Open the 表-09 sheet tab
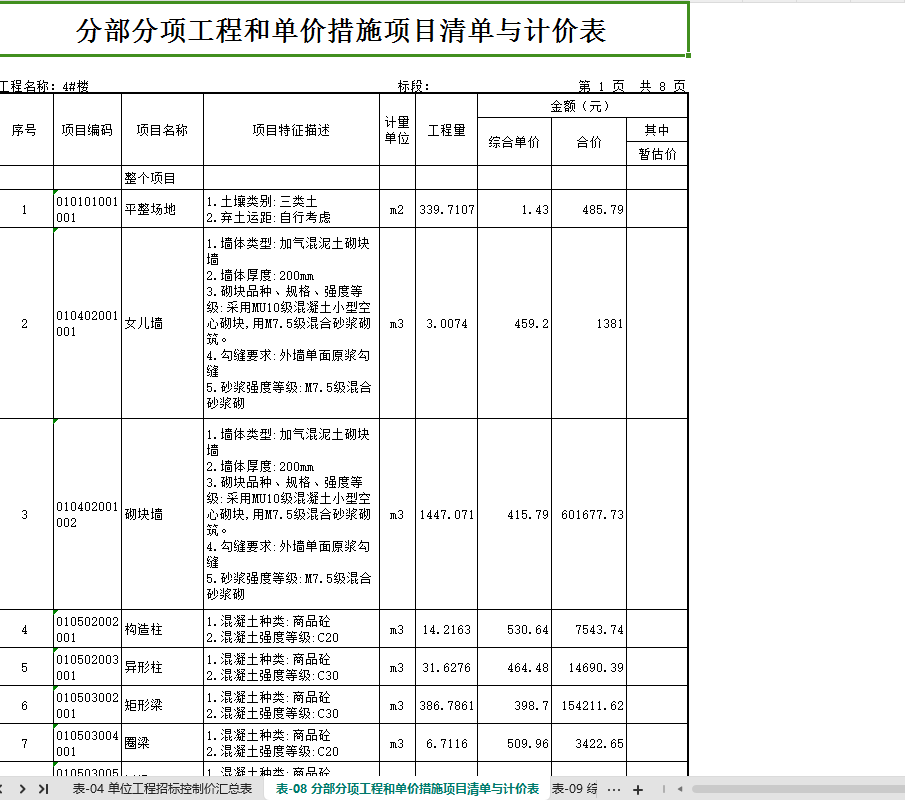 pyautogui.click(x=574, y=788)
